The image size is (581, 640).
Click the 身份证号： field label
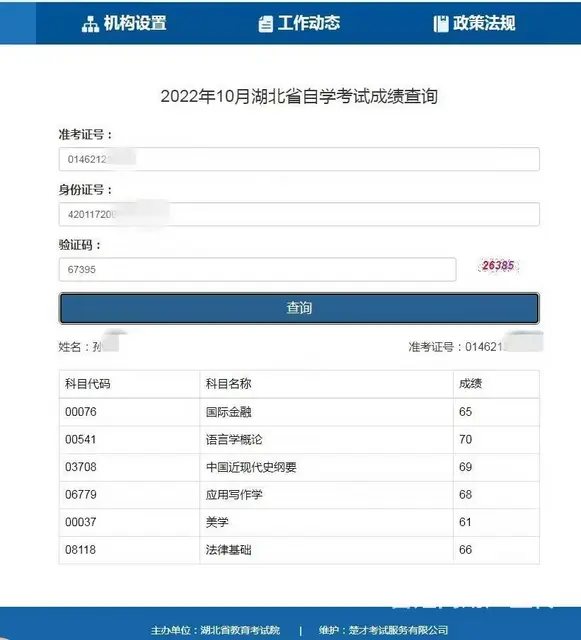pos(85,190)
